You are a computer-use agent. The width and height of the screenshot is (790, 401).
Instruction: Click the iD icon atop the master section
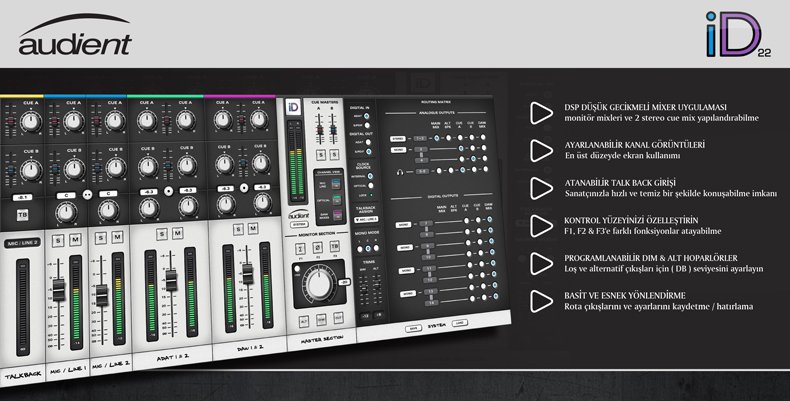[x=293, y=107]
